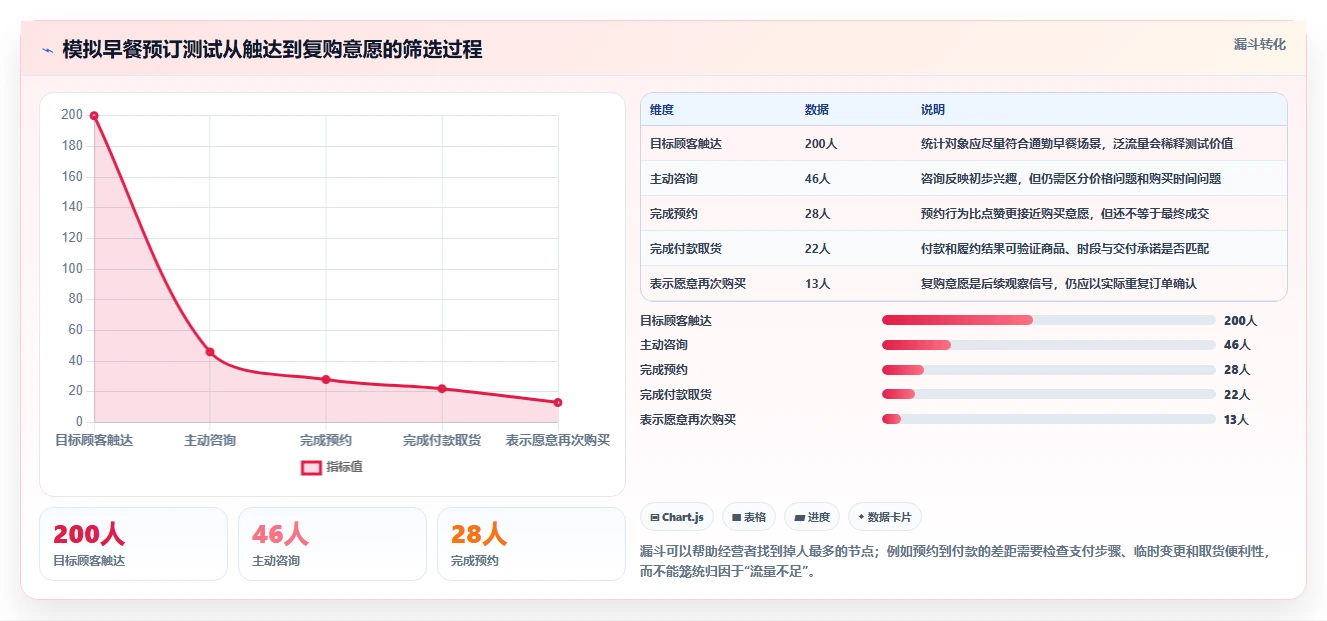Click the 主动咨询 progress bar
Image resolution: width=1327 pixels, height=621 pixels.
point(1048,345)
